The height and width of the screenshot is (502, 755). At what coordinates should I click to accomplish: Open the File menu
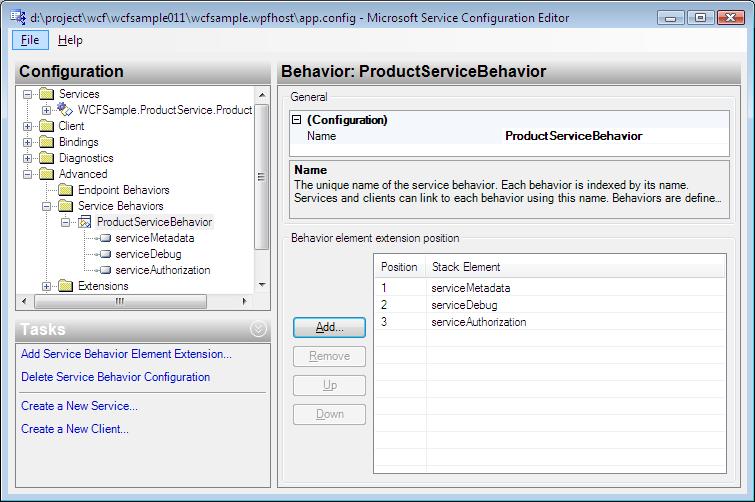pyautogui.click(x=29, y=40)
